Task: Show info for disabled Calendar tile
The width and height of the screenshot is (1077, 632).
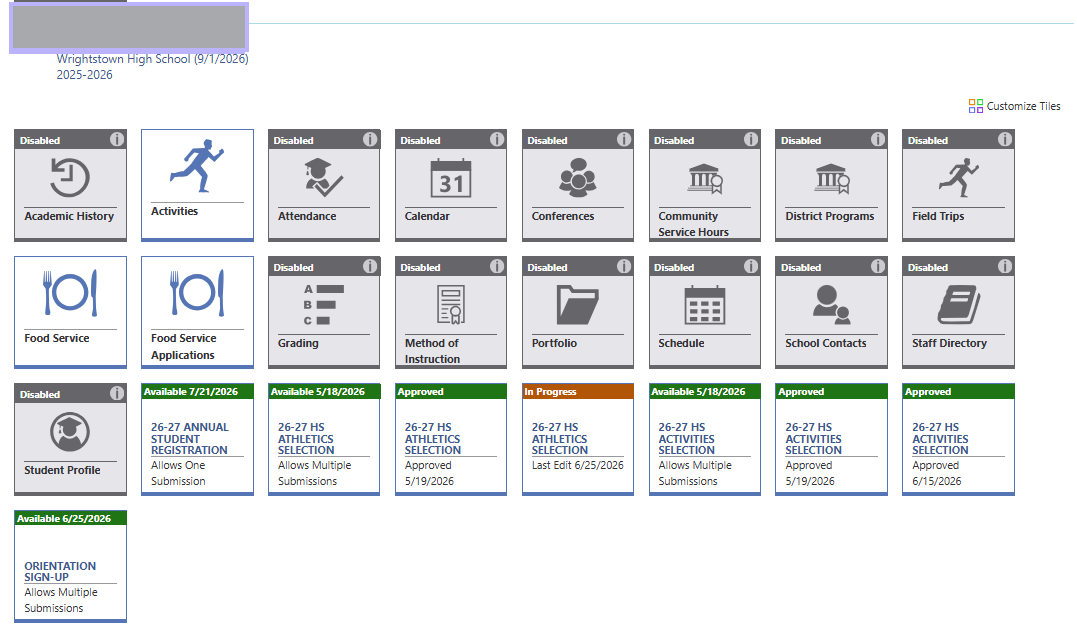Action: (497, 139)
